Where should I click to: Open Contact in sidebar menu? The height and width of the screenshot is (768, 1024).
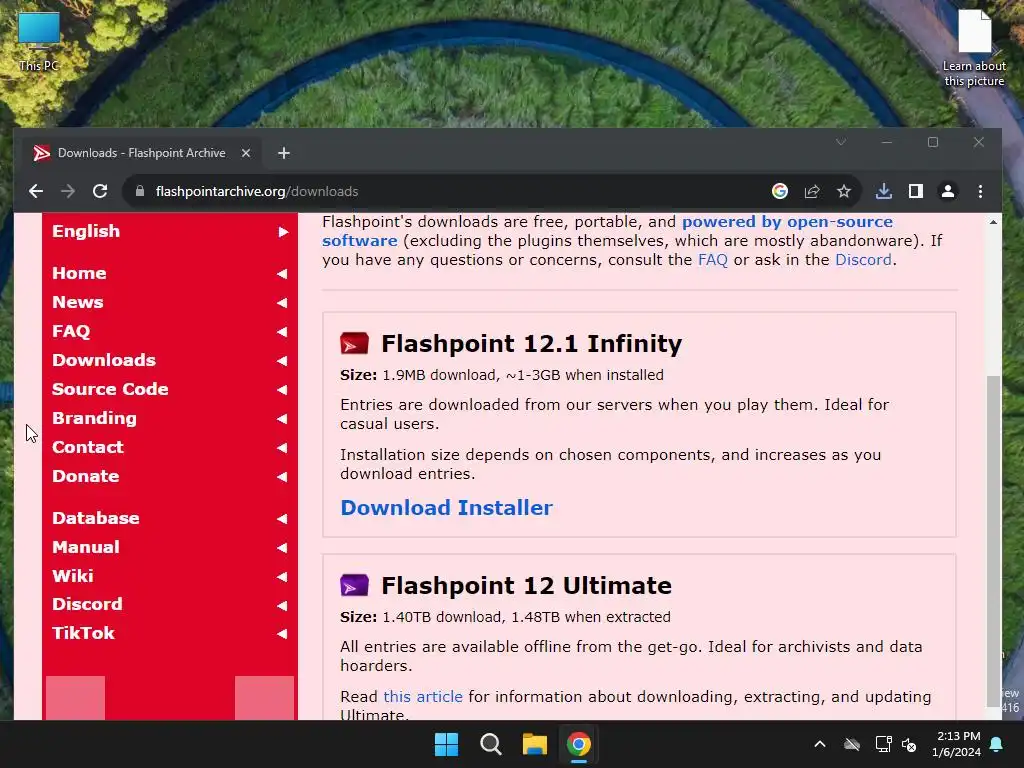tap(170, 447)
